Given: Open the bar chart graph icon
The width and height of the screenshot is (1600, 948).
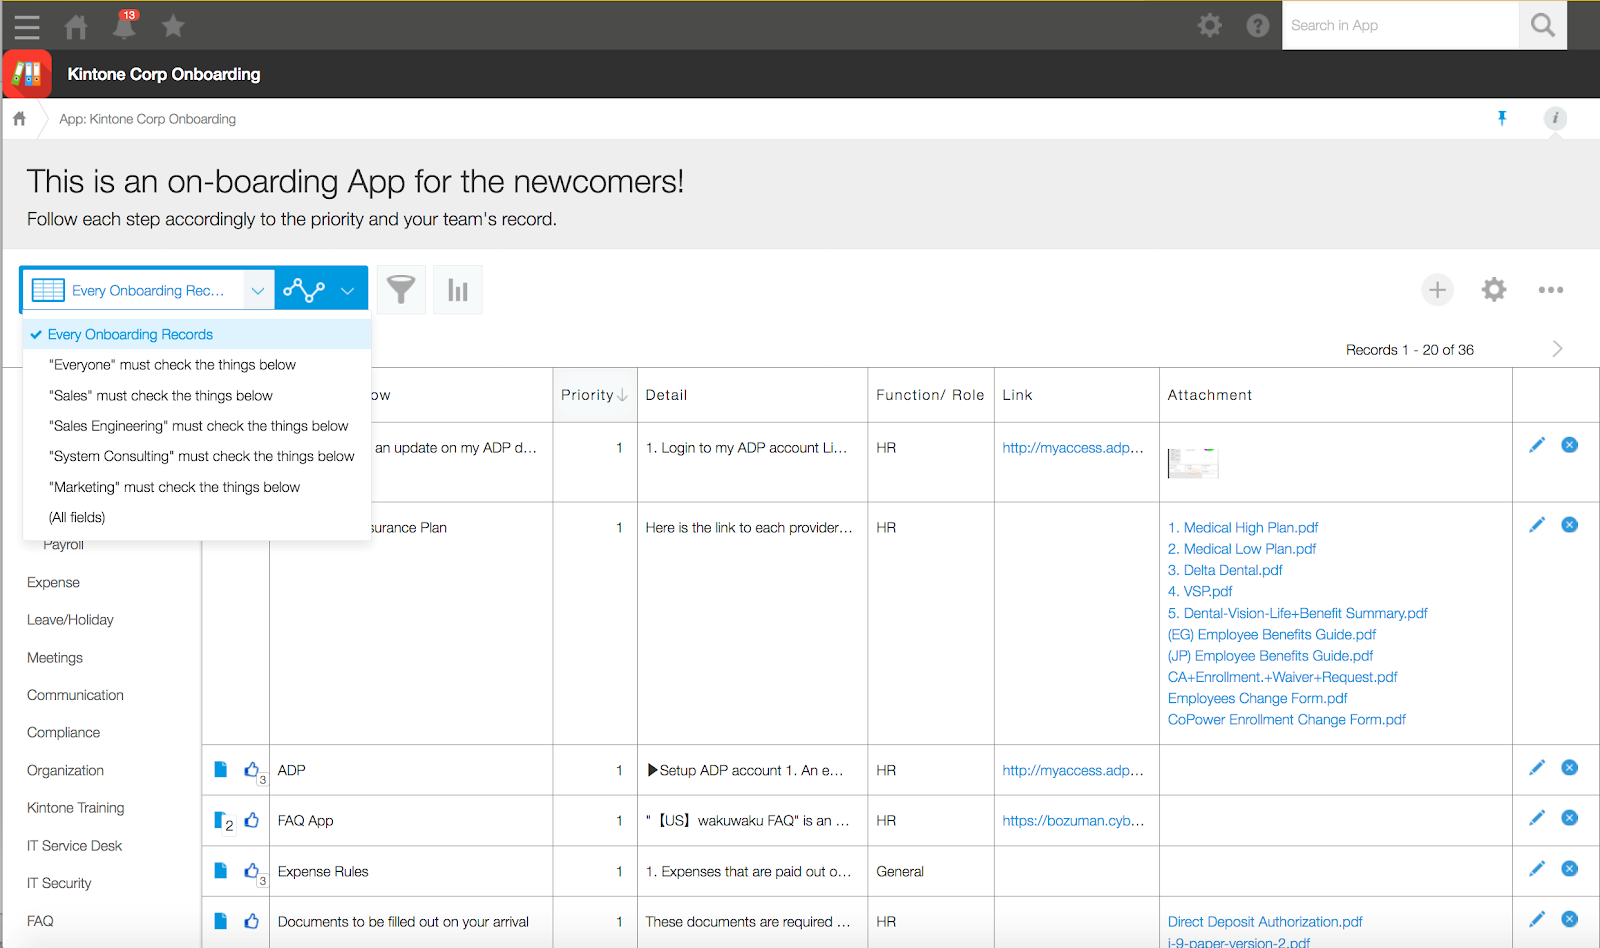Looking at the screenshot, I should [458, 290].
